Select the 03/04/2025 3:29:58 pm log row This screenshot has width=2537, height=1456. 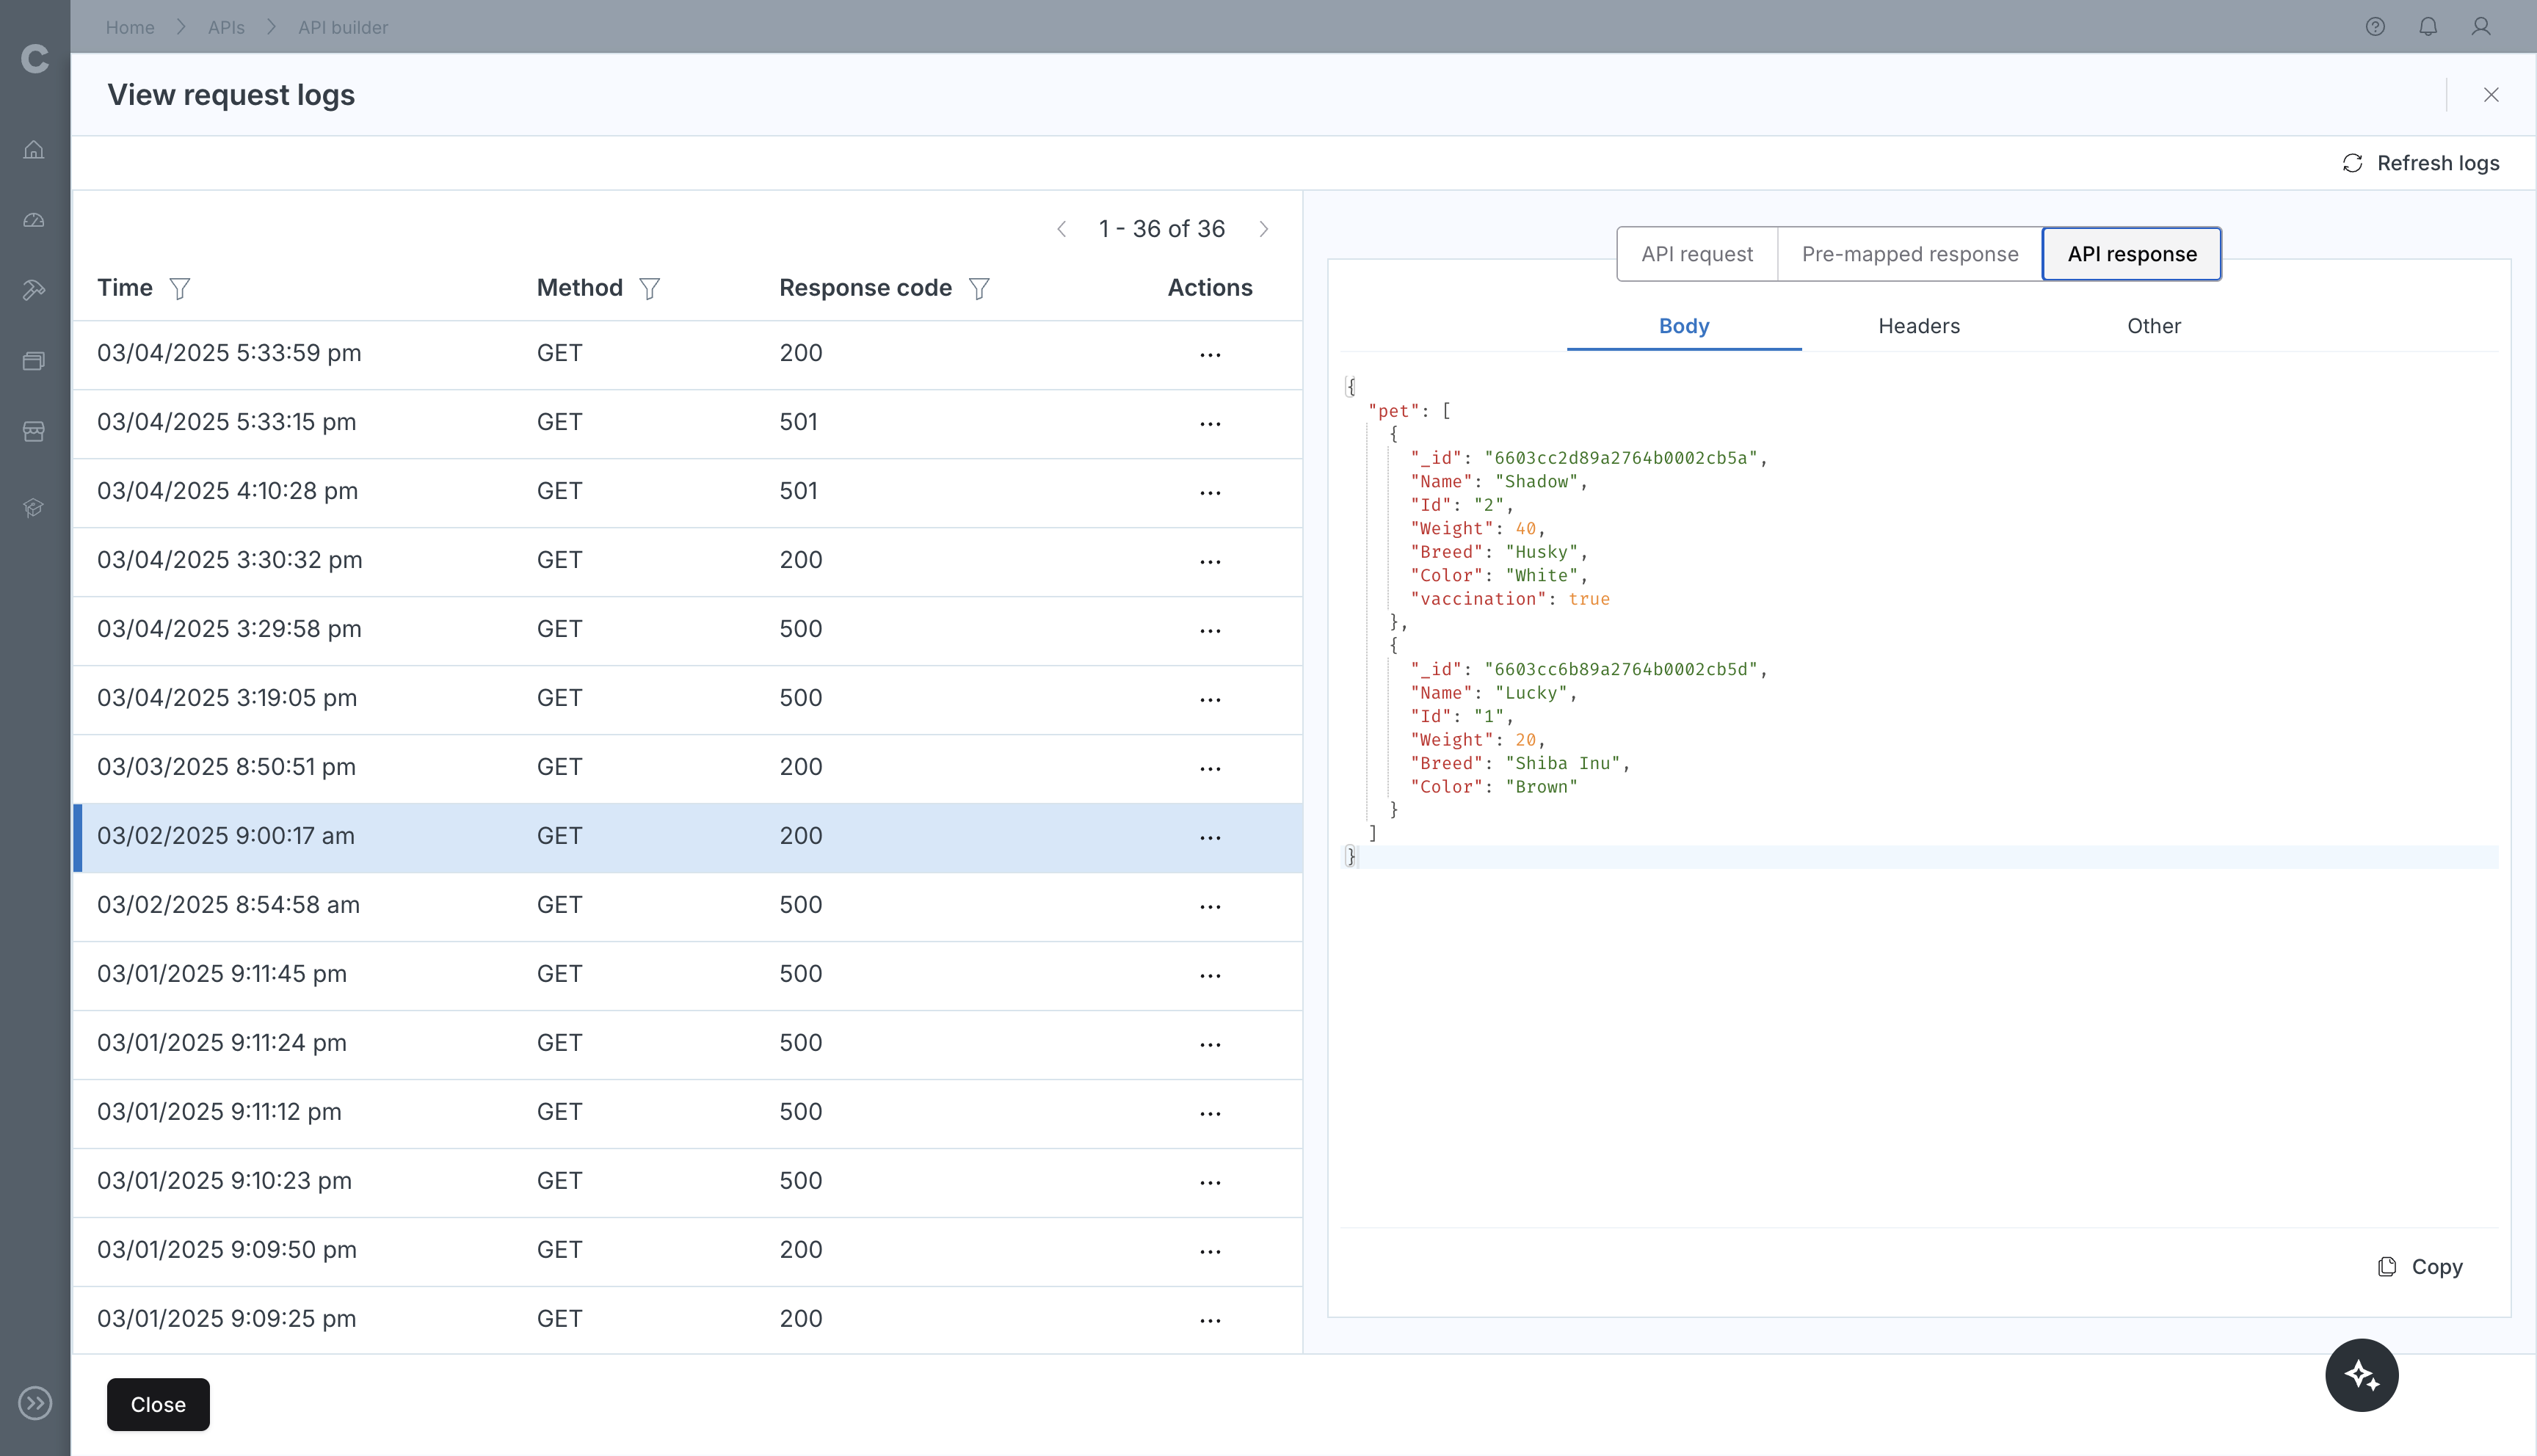point(687,630)
